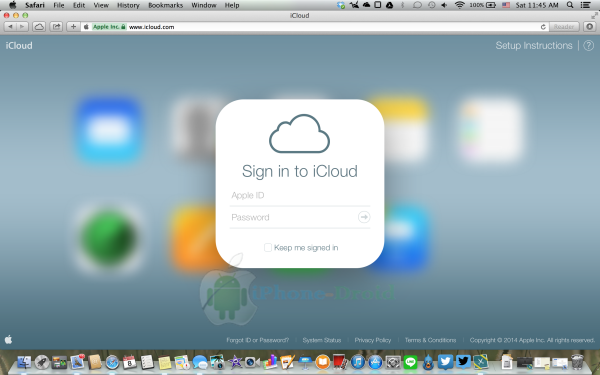This screenshot has width=600, height=375.
Task: Open the Downloads button beside Reader
Action: click(x=590, y=27)
